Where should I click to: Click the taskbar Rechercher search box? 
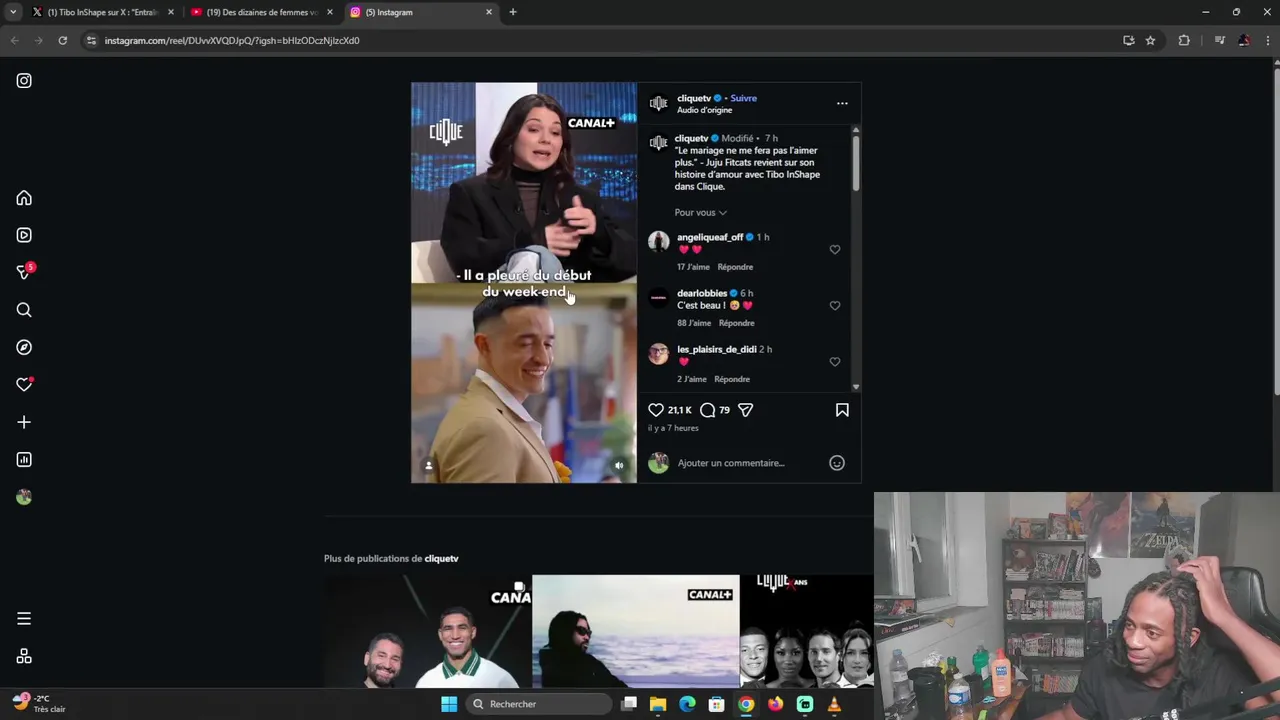(x=540, y=704)
